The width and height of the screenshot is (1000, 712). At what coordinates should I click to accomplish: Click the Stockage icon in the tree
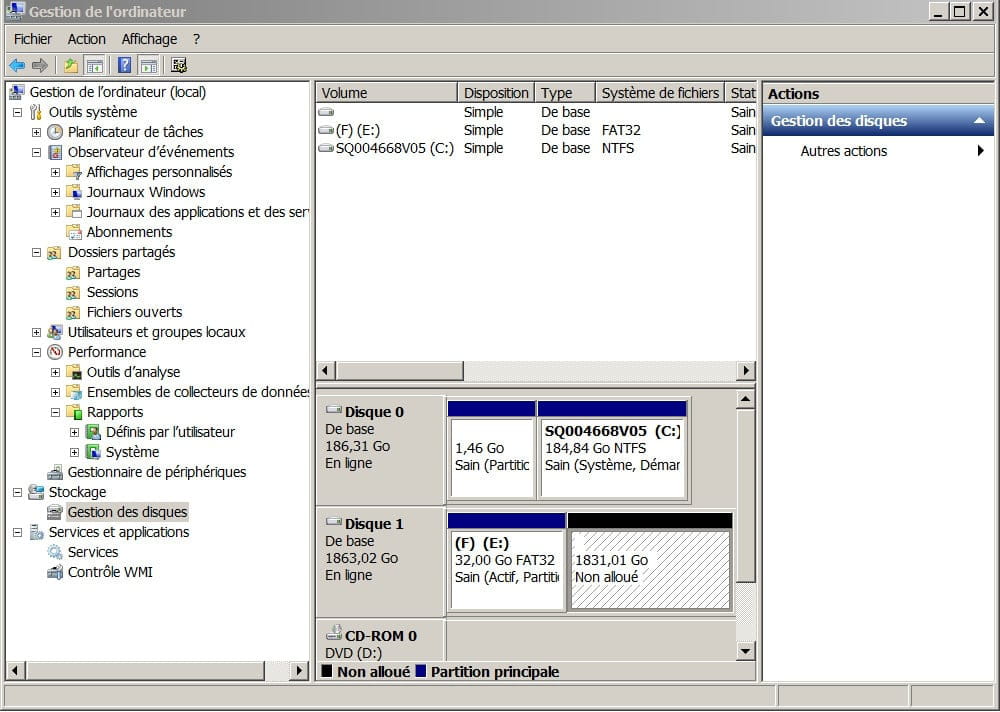pos(36,492)
